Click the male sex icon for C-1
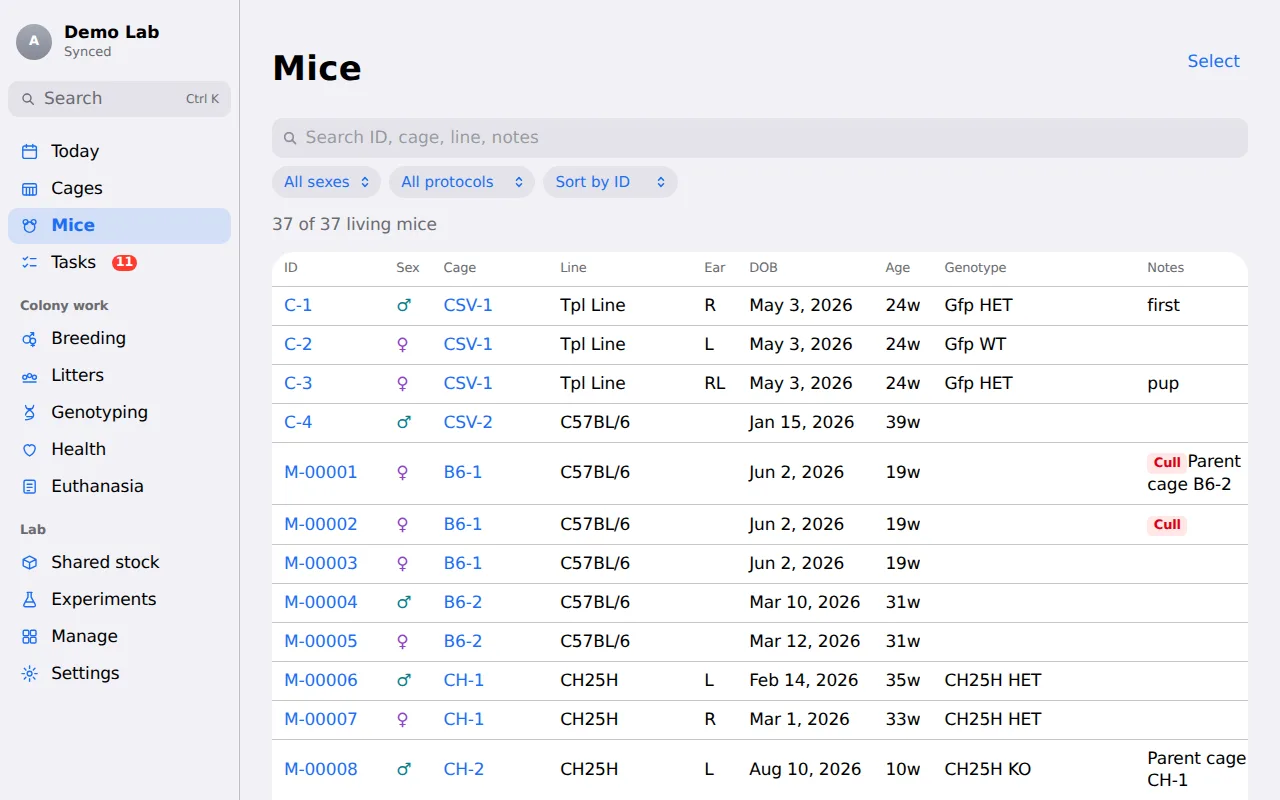 click(x=404, y=305)
